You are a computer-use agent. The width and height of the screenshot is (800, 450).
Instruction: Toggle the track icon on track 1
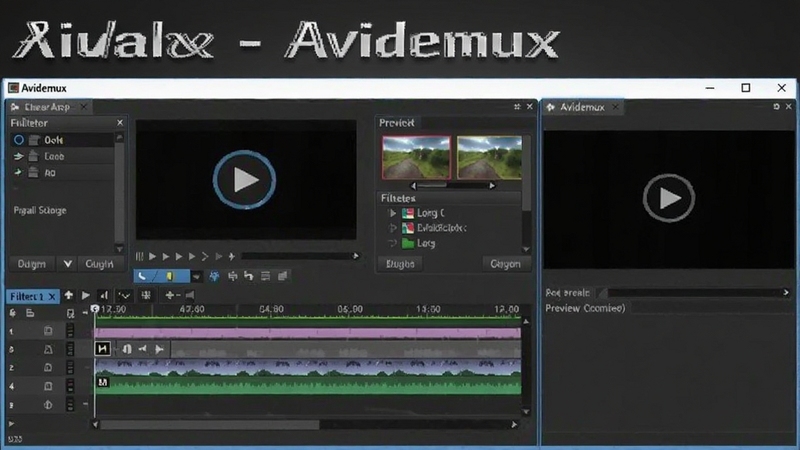[x=48, y=331]
